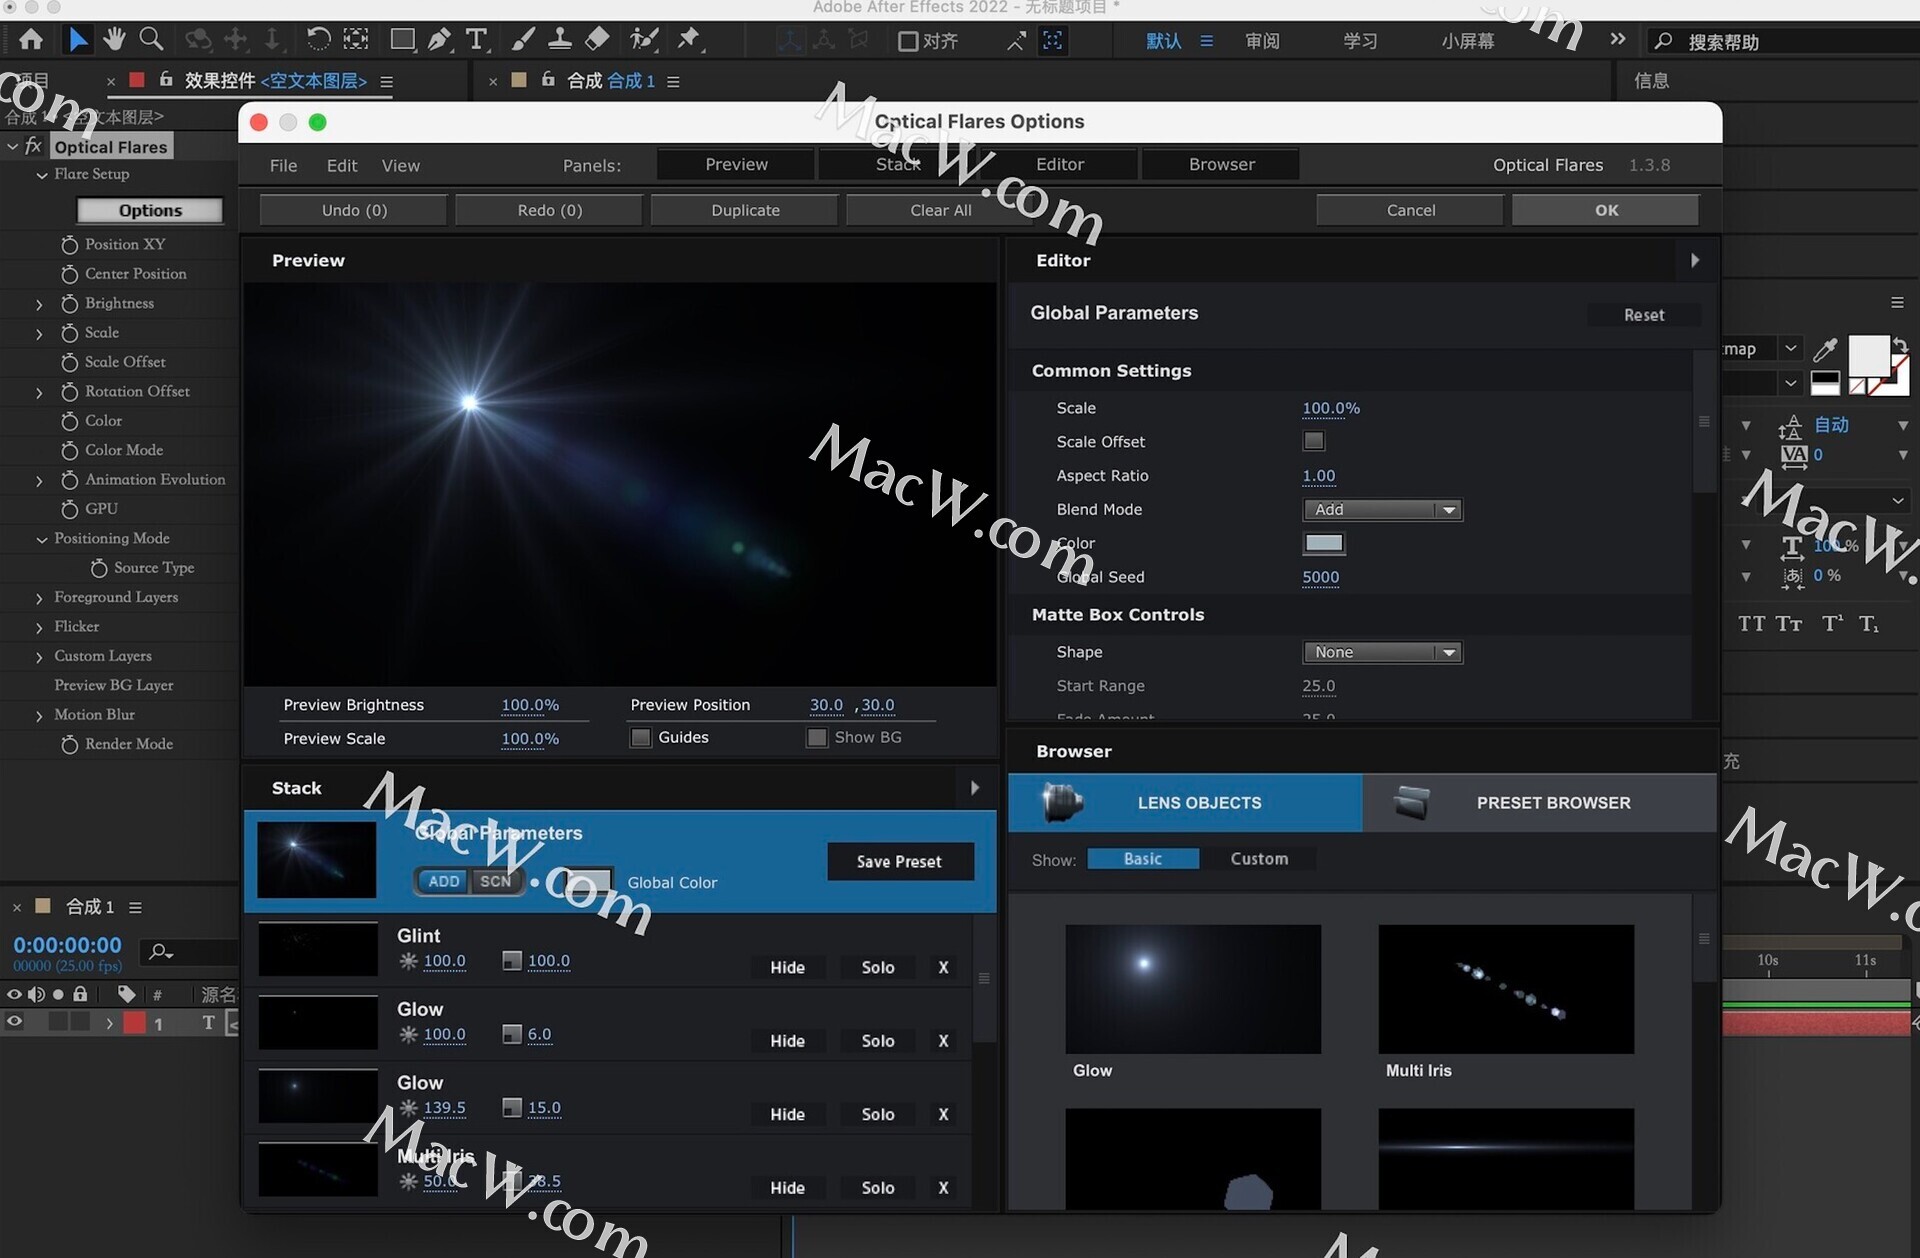Viewport: 1920px width, 1258px height.
Task: Open the Blend Mode Add dropdown
Action: [x=1382, y=510]
